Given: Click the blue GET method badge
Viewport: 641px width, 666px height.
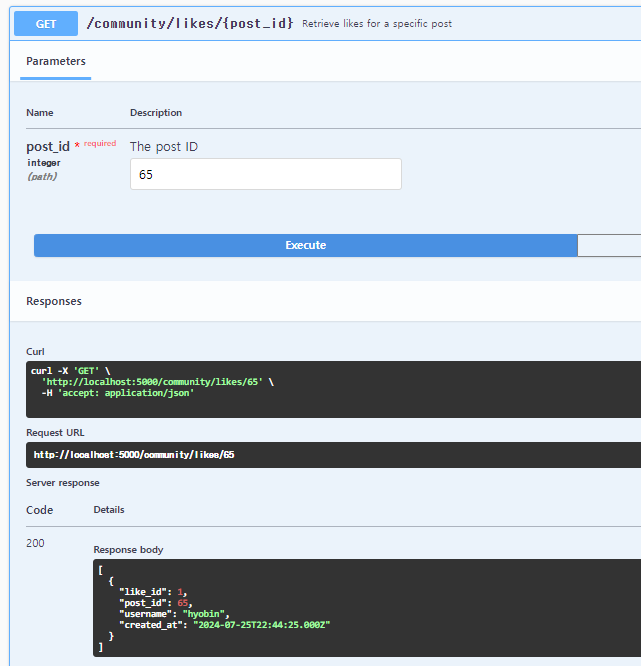Looking at the screenshot, I should [46, 24].
